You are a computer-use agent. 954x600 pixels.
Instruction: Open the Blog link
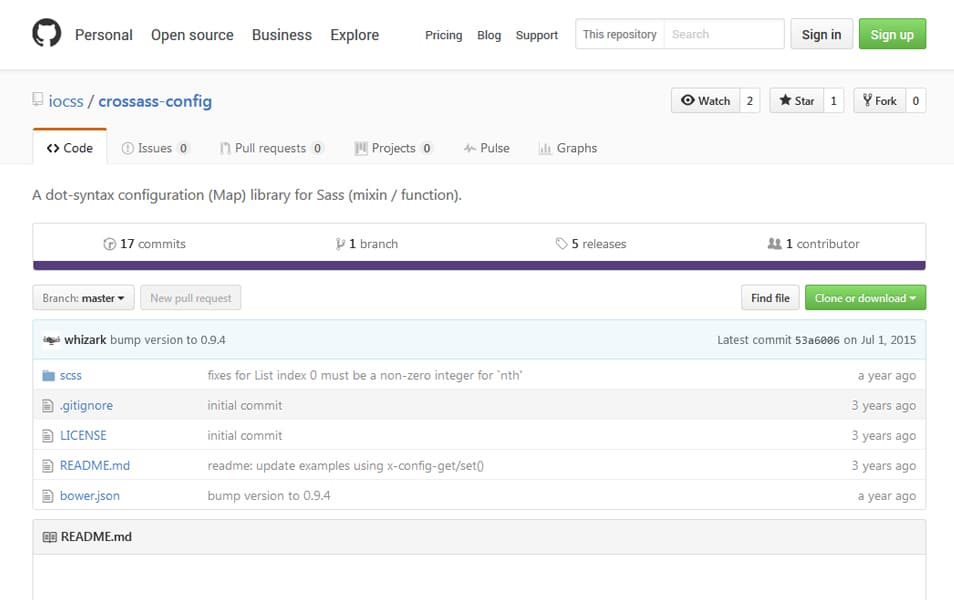(x=489, y=35)
